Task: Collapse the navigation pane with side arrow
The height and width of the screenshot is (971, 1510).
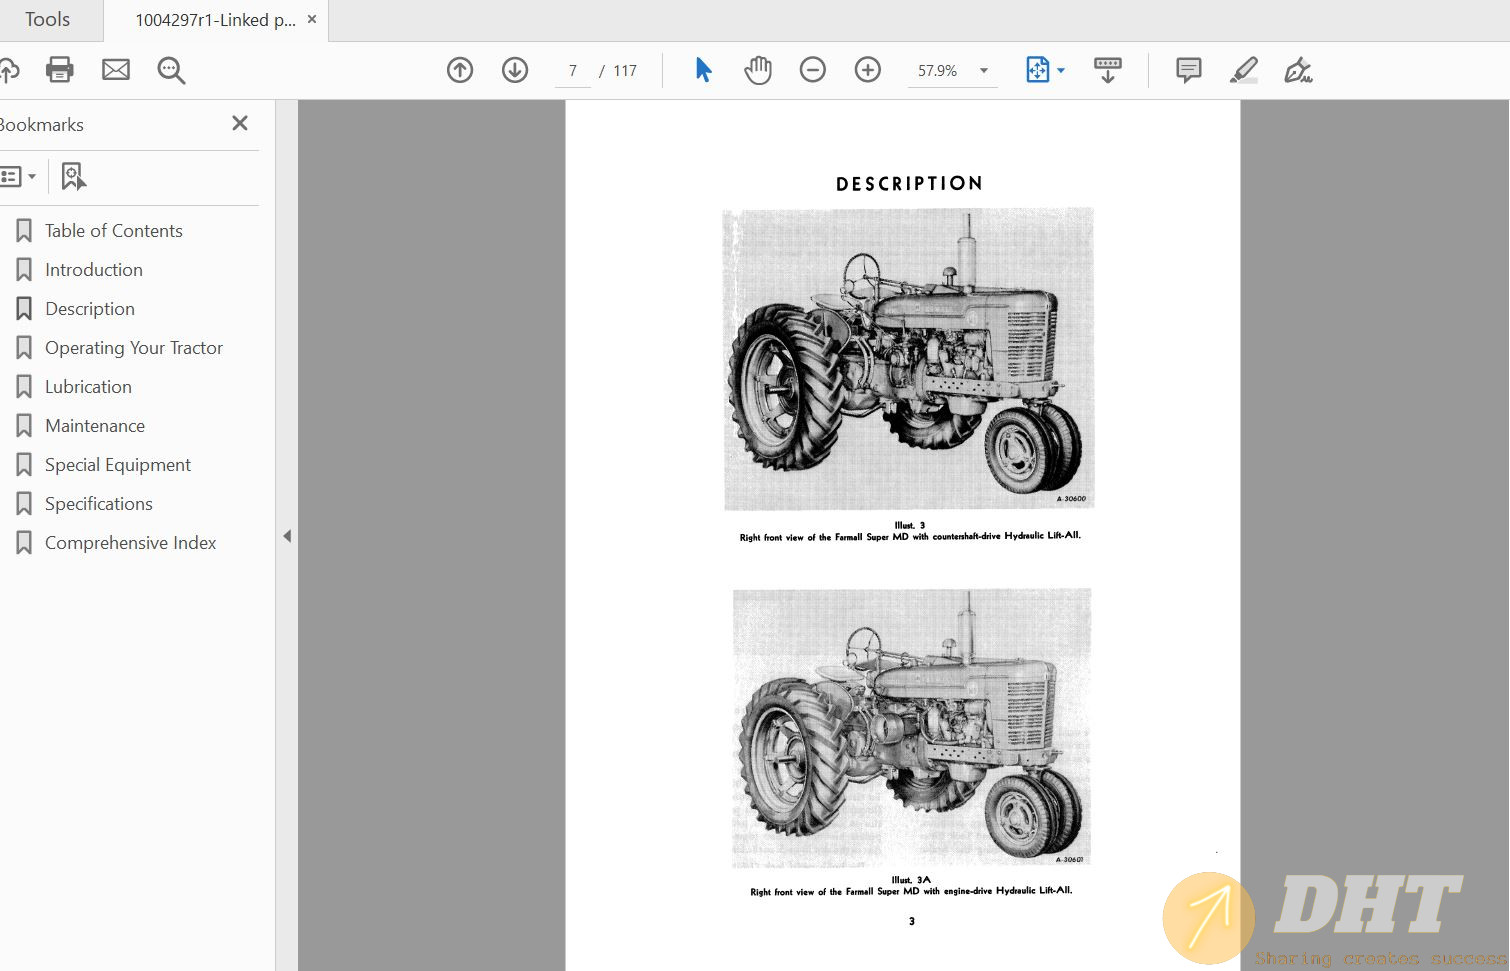Action: 287,536
